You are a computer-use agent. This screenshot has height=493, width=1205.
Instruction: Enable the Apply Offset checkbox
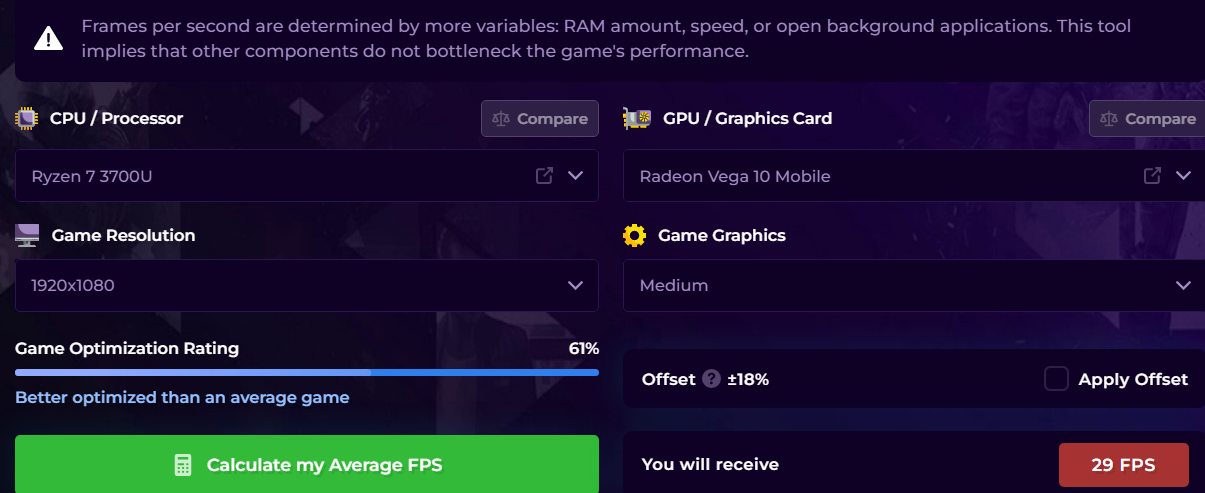(x=1056, y=379)
